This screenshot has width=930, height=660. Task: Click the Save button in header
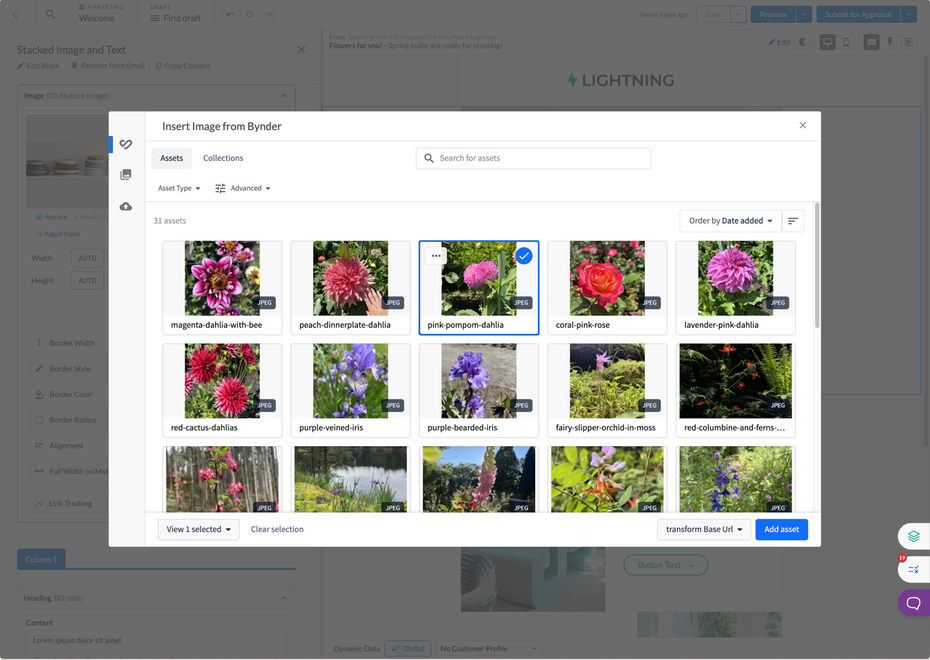click(x=713, y=14)
